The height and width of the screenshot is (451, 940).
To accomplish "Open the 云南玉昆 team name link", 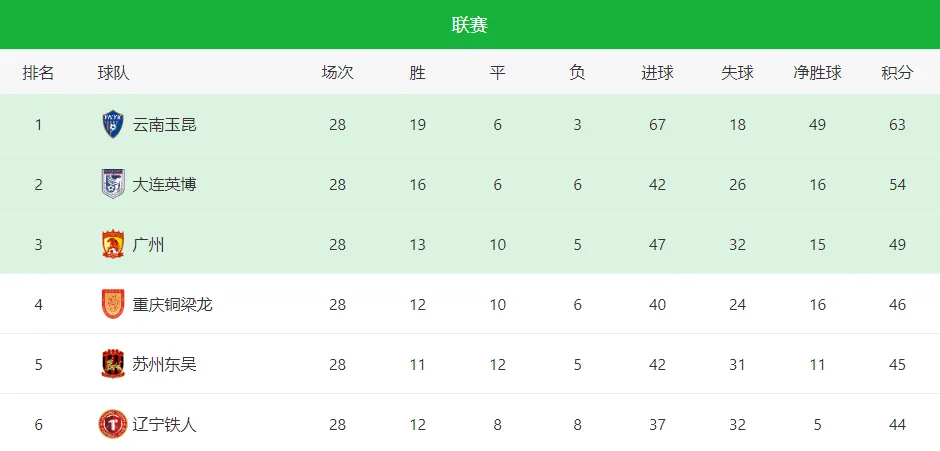I will (164, 125).
